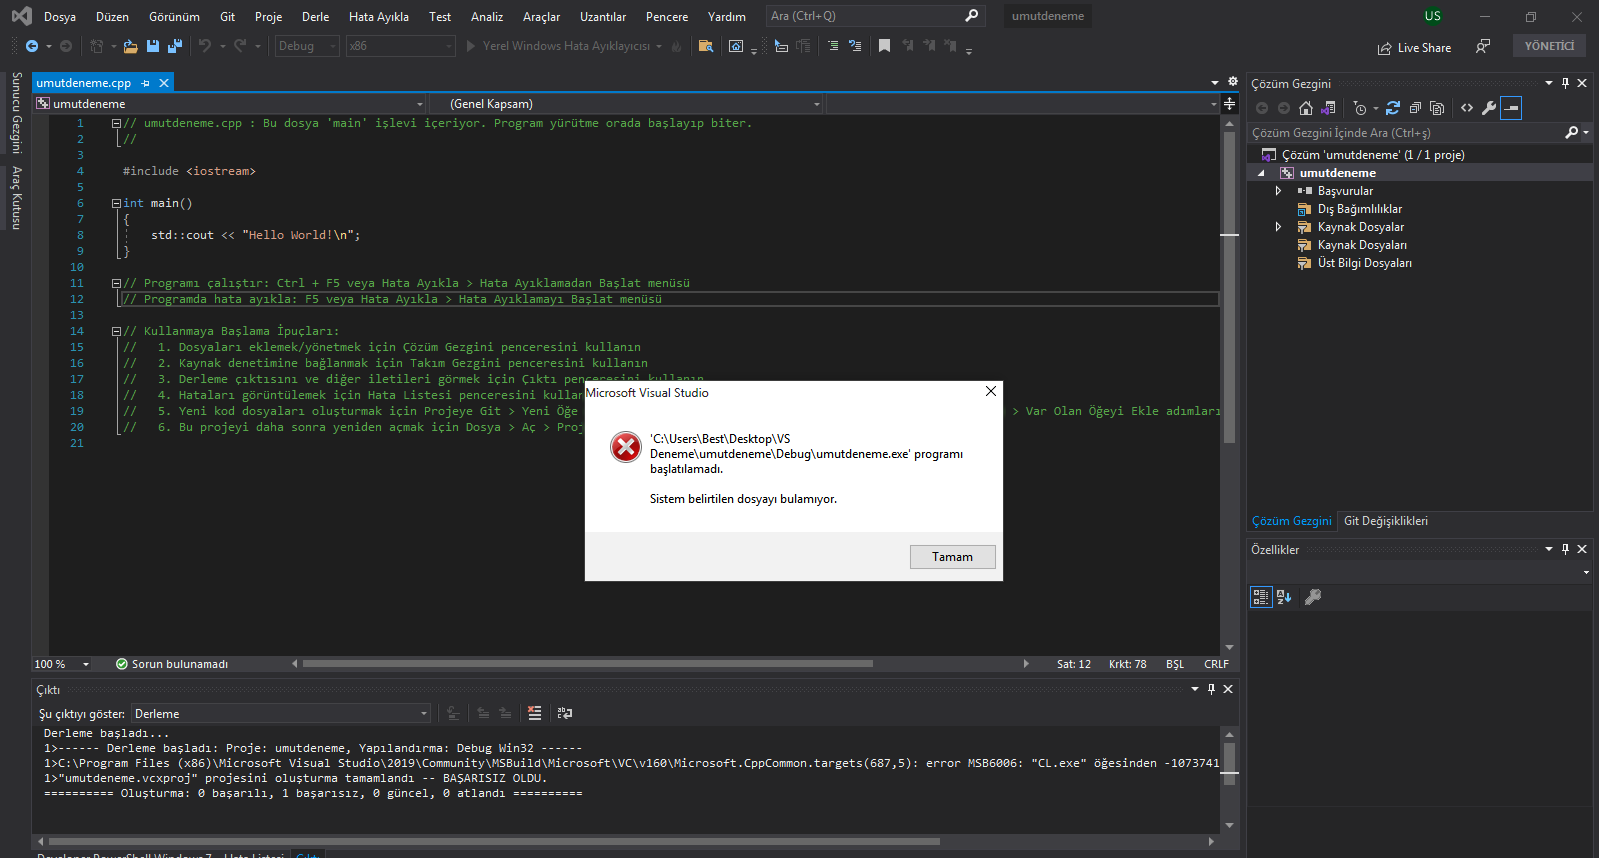Click Tamam in the error dialog
The height and width of the screenshot is (858, 1599).
952,557
